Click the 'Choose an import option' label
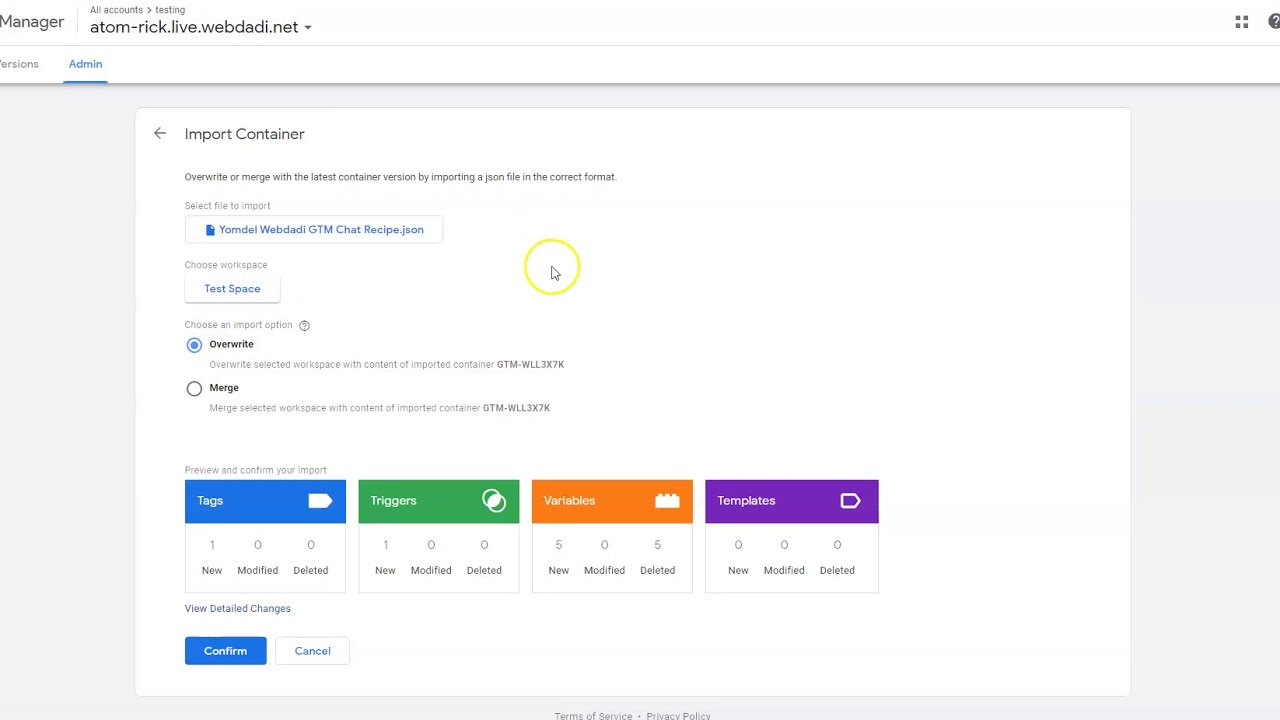Viewport: 1280px width, 720px height. [238, 325]
